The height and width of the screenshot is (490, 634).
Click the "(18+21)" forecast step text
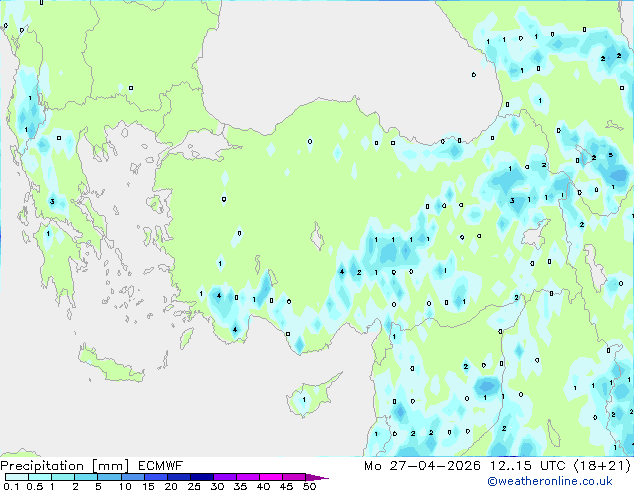pos(602,466)
